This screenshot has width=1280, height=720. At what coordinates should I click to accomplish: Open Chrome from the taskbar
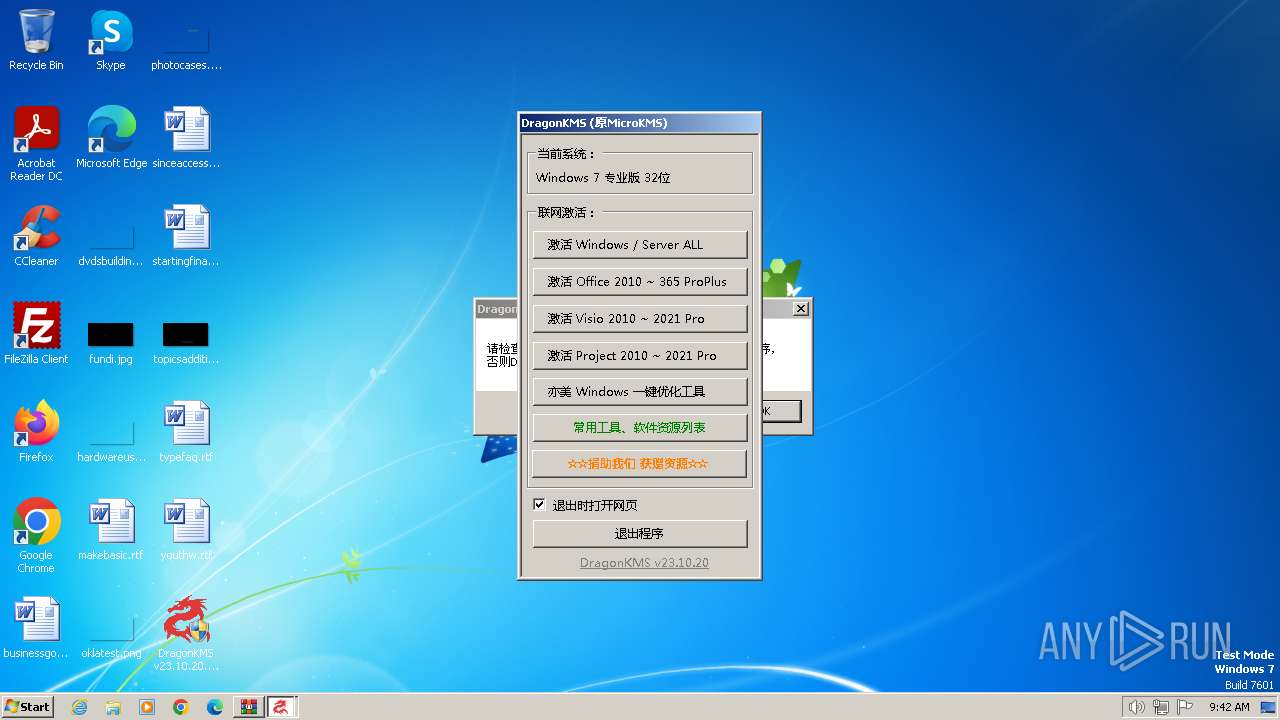point(180,707)
